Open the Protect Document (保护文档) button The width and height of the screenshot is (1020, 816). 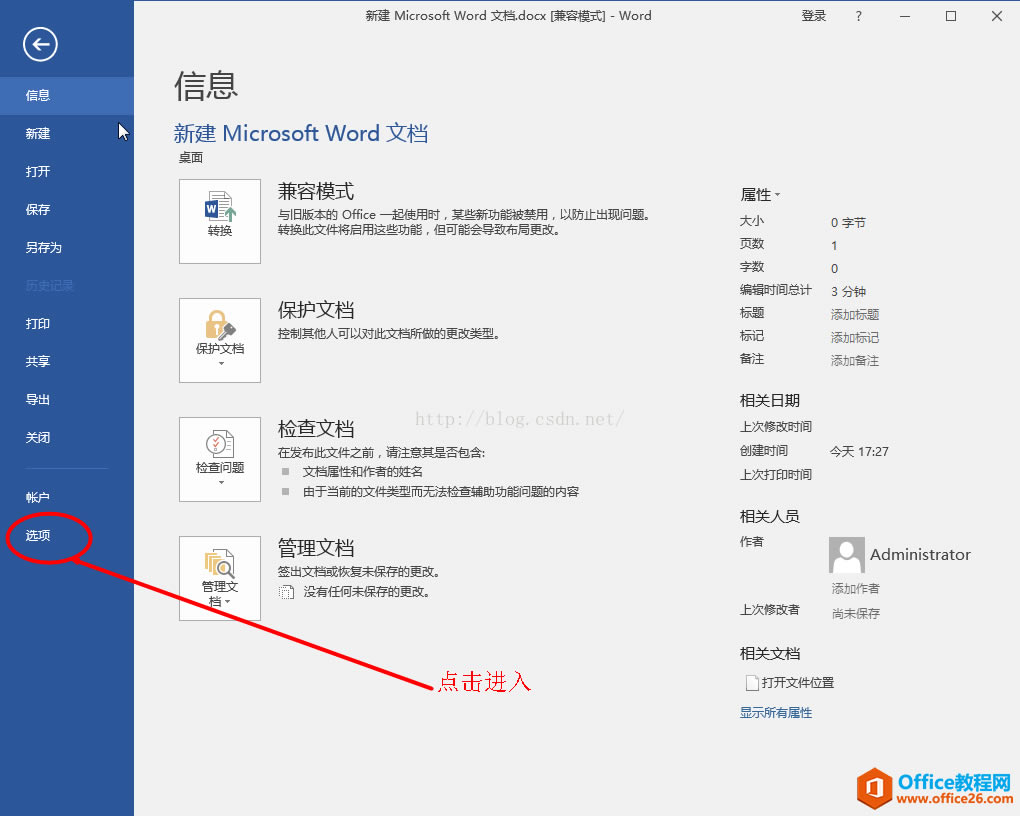pos(220,340)
